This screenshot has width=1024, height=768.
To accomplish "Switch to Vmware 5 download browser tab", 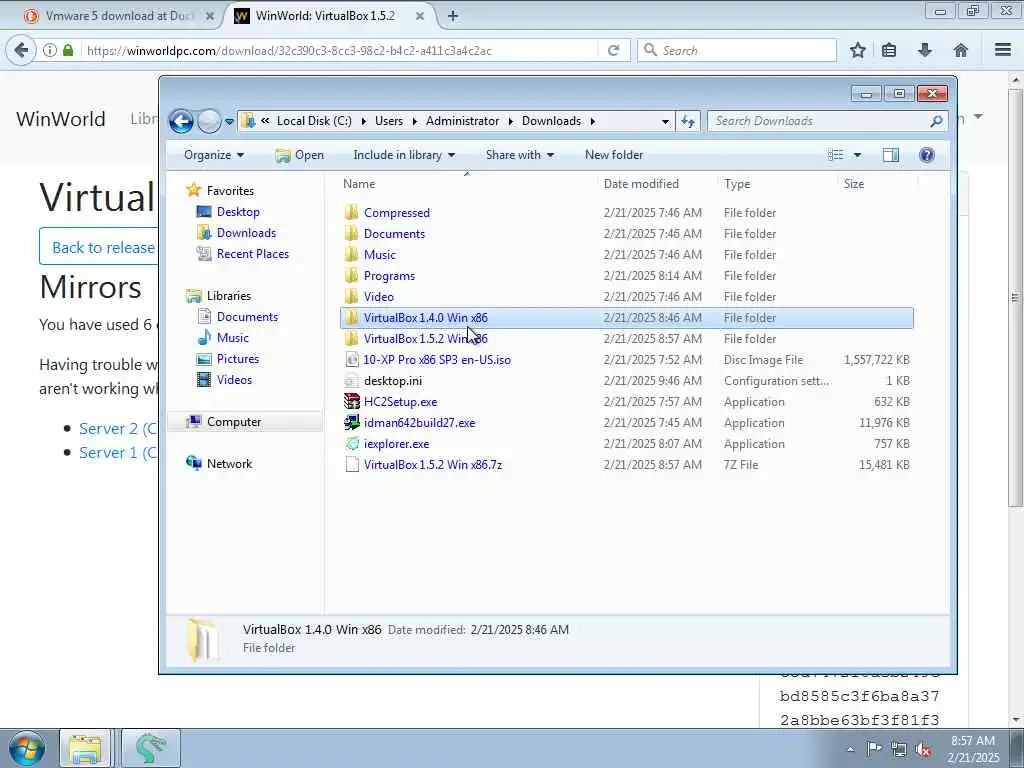I will [120, 16].
